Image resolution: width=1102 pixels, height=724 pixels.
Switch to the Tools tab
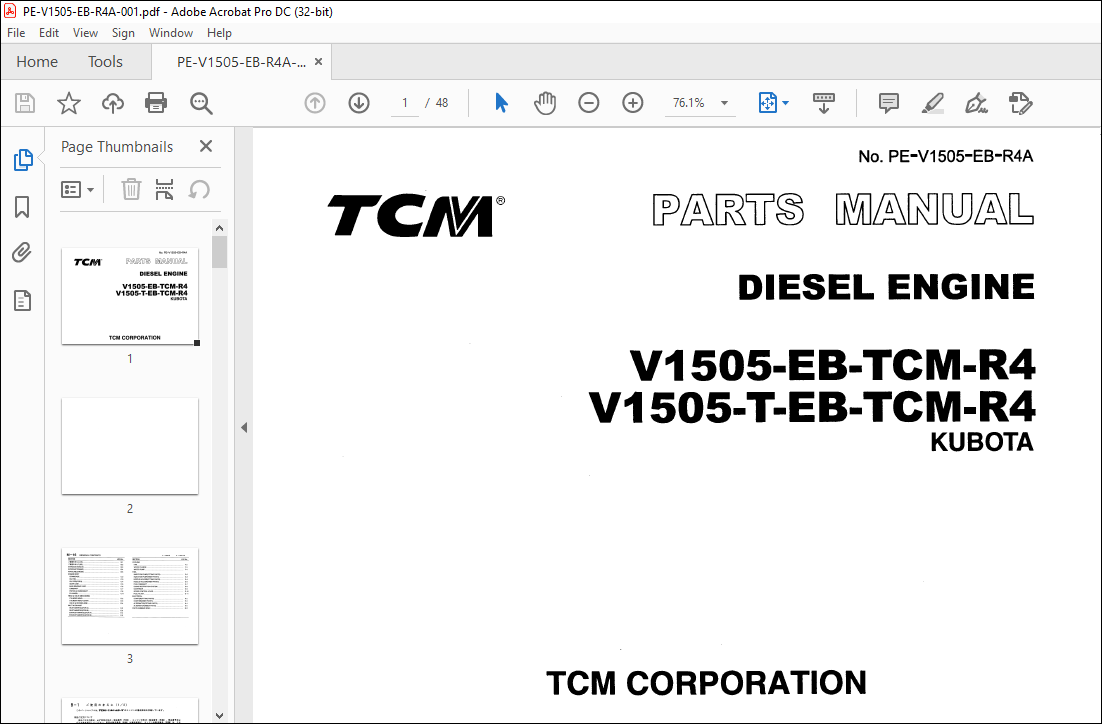(105, 62)
